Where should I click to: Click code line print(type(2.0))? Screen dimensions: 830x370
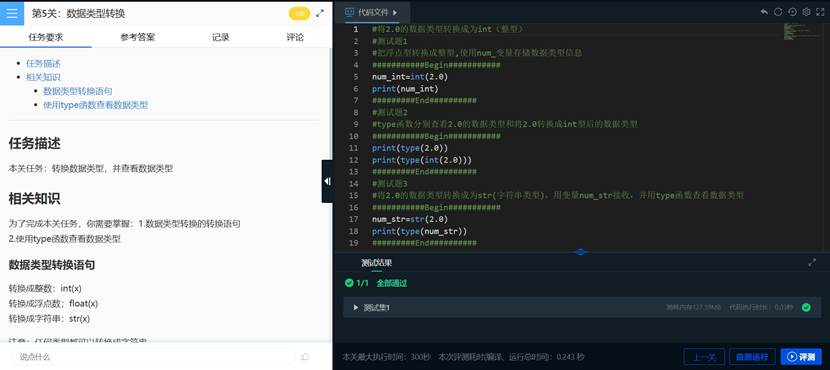coord(410,148)
